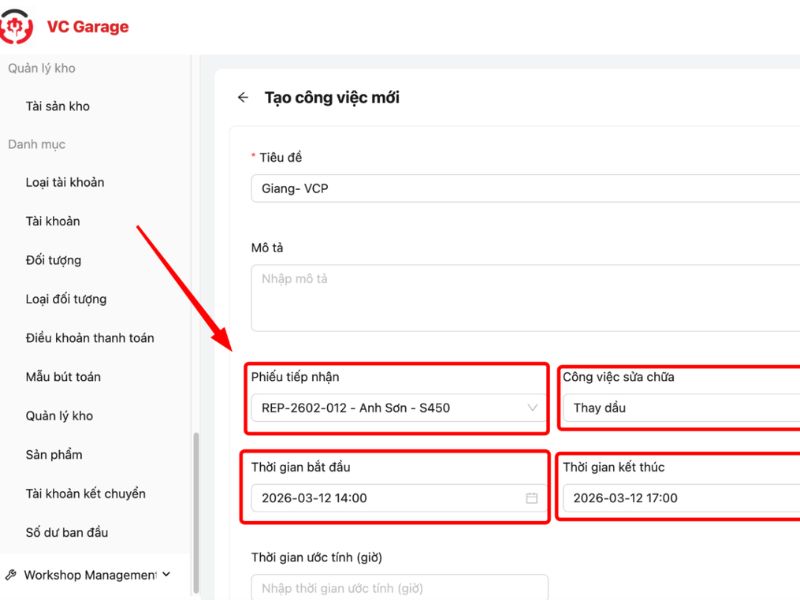Select Loại tài khoản menu item

pos(65,182)
